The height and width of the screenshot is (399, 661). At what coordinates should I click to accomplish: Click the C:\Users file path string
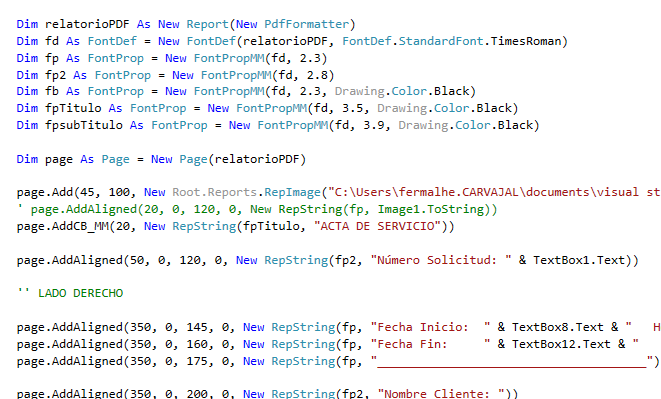point(494,192)
